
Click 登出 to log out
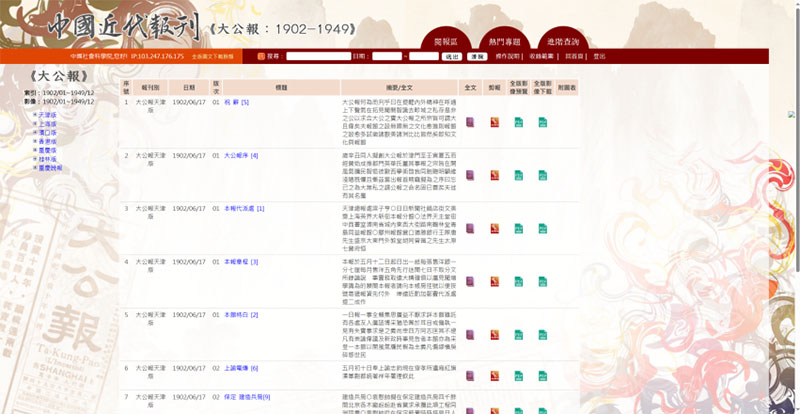pyautogui.click(x=599, y=57)
